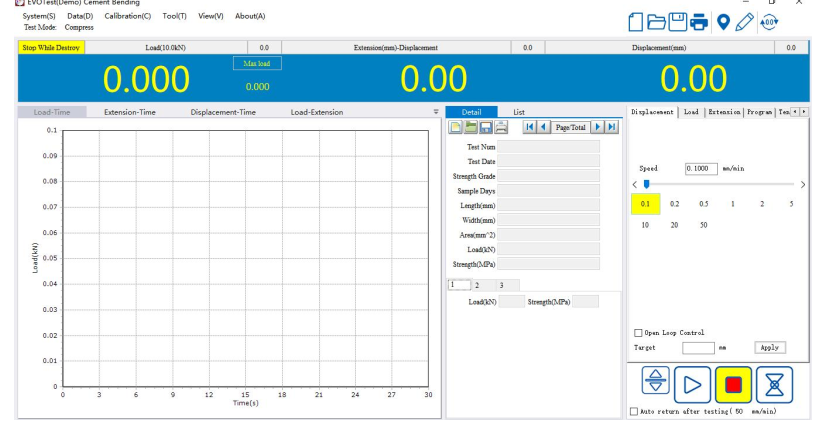
Task: Select speed preset 5
Action: pos(791,204)
